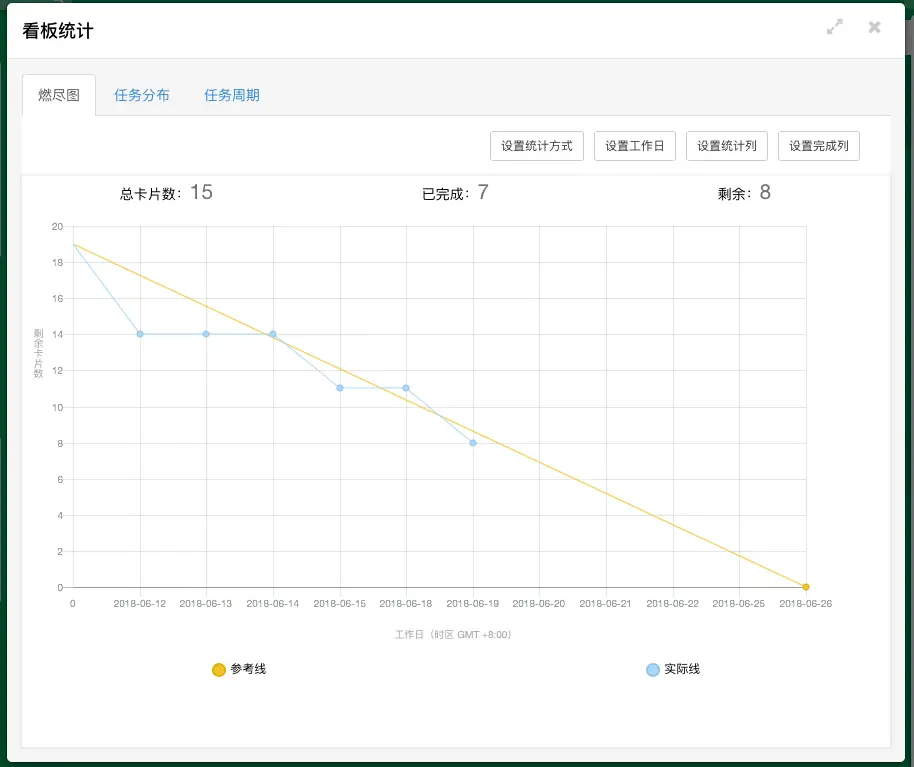This screenshot has height=767, width=914.
Task: Click the blue 实际线 legend dot
Action: coord(653,670)
